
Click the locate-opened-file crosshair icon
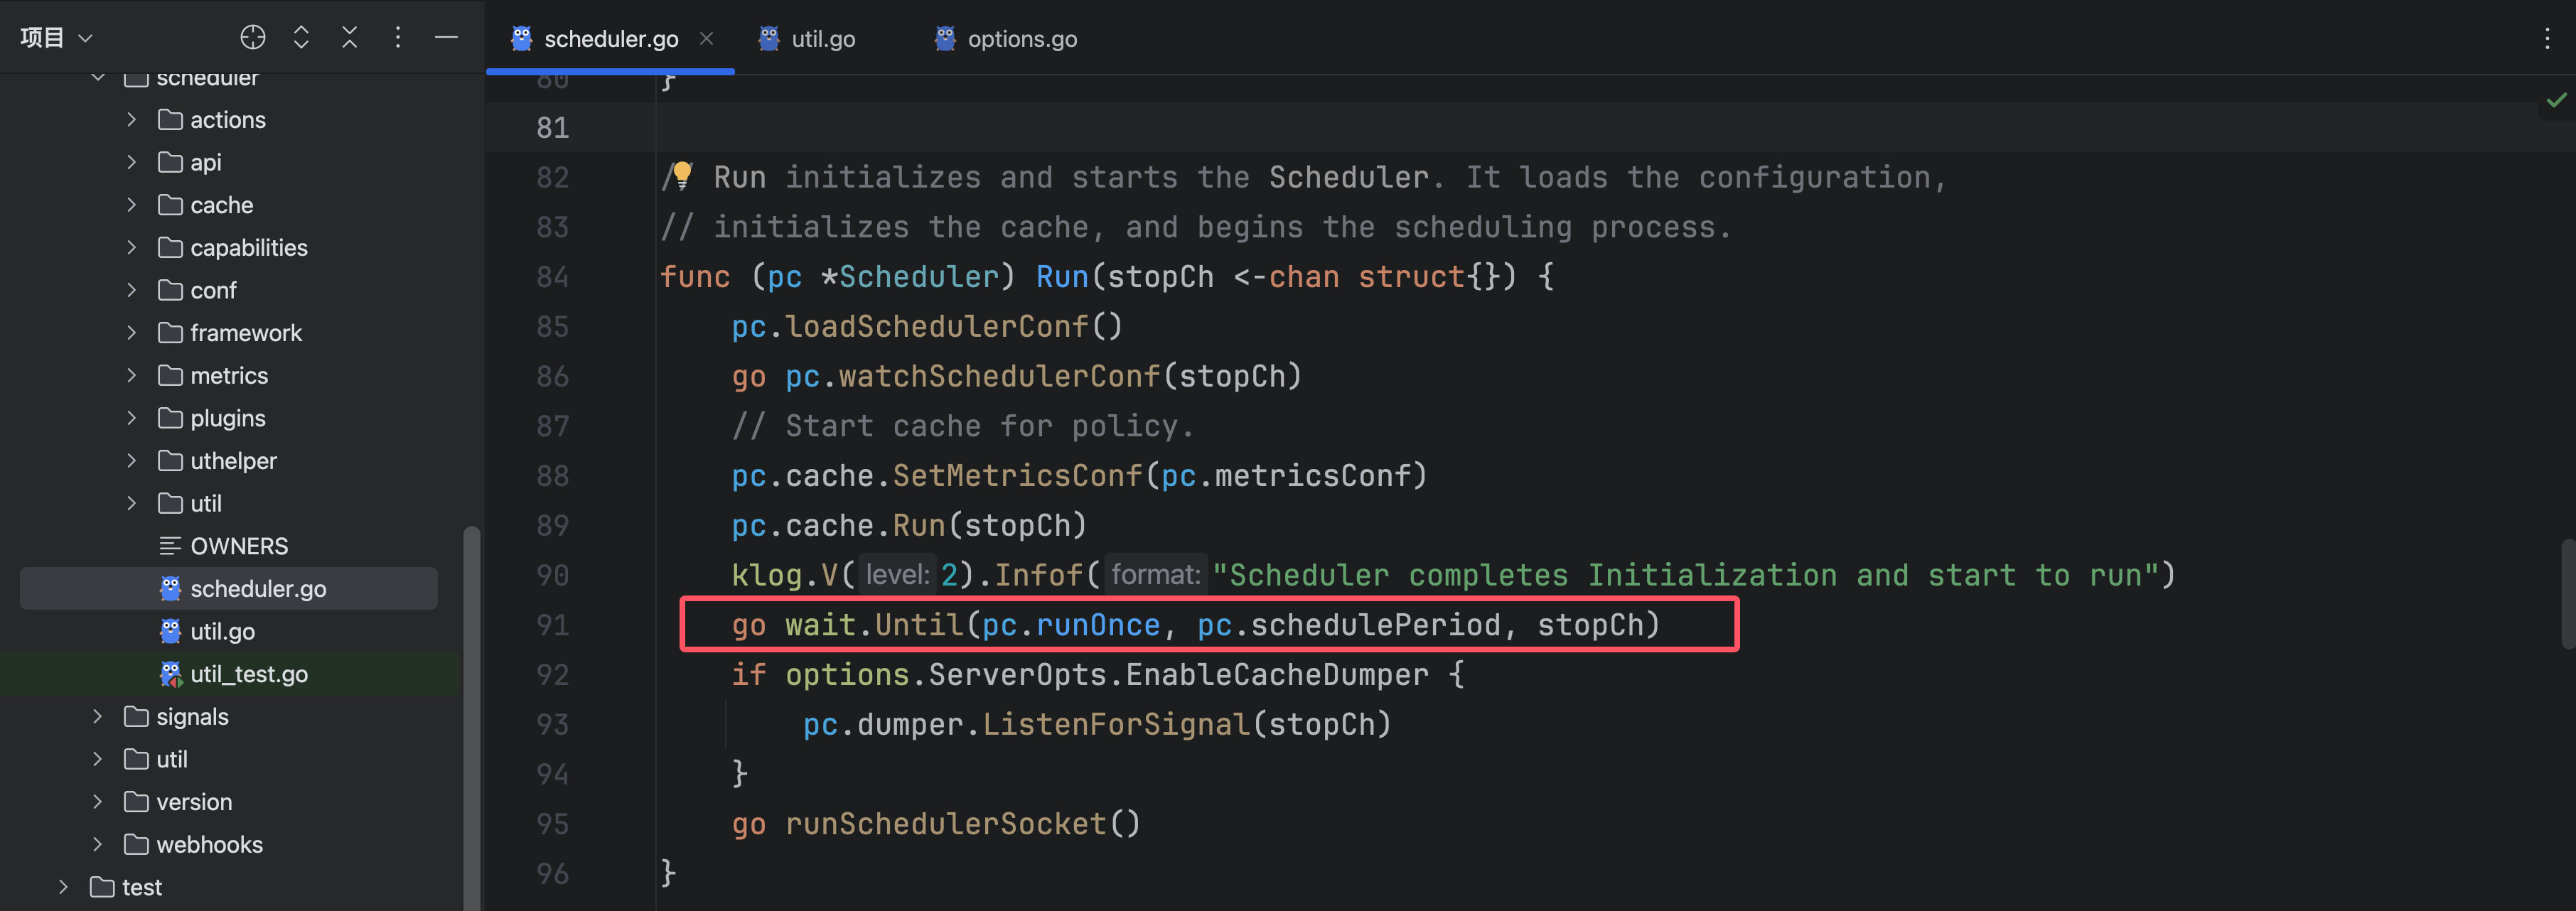point(253,37)
